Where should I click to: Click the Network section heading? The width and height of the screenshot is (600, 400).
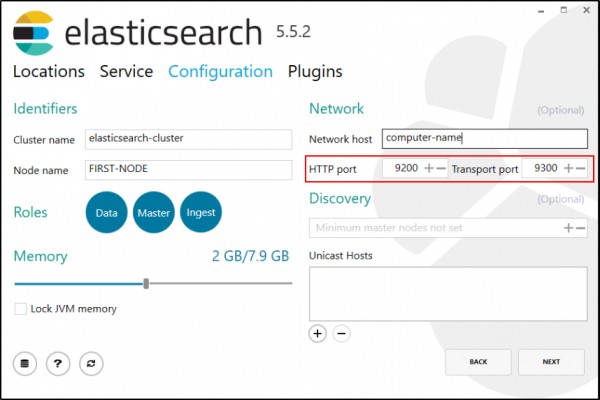tap(336, 109)
